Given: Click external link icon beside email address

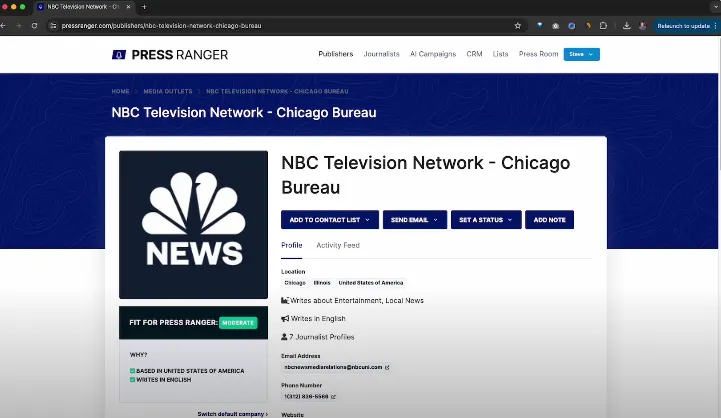Looking at the screenshot, I should pyautogui.click(x=387, y=367).
